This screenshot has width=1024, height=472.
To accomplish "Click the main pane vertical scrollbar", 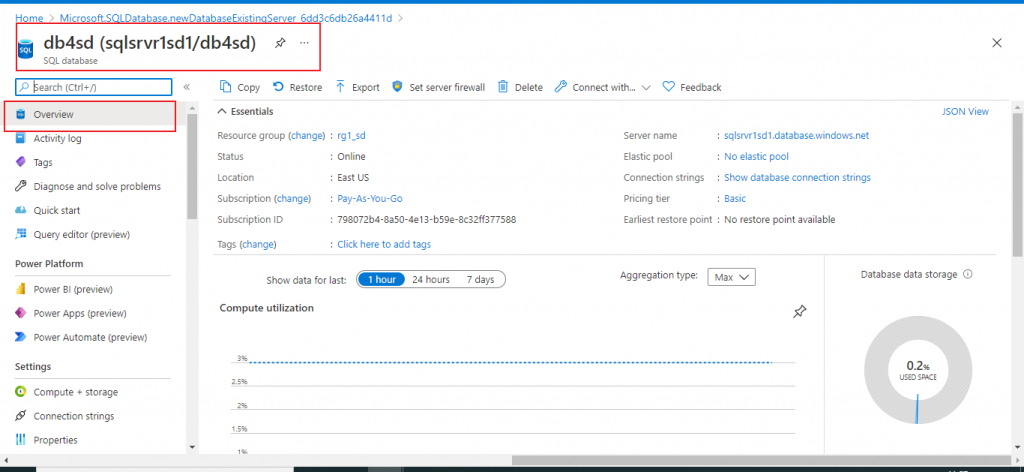I will click(x=1017, y=183).
